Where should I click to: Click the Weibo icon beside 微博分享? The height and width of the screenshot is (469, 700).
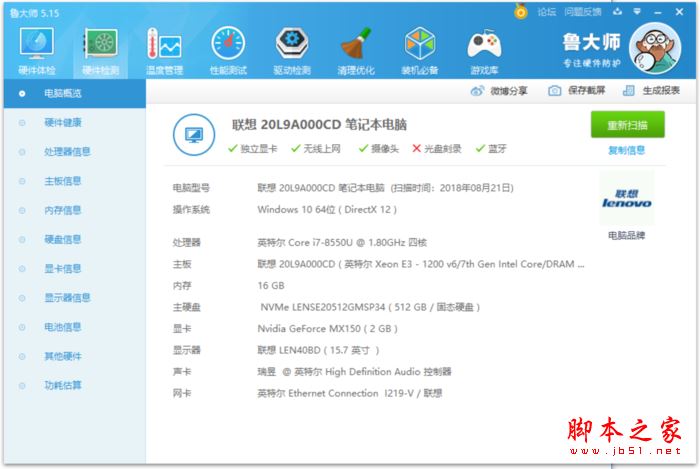(477, 91)
